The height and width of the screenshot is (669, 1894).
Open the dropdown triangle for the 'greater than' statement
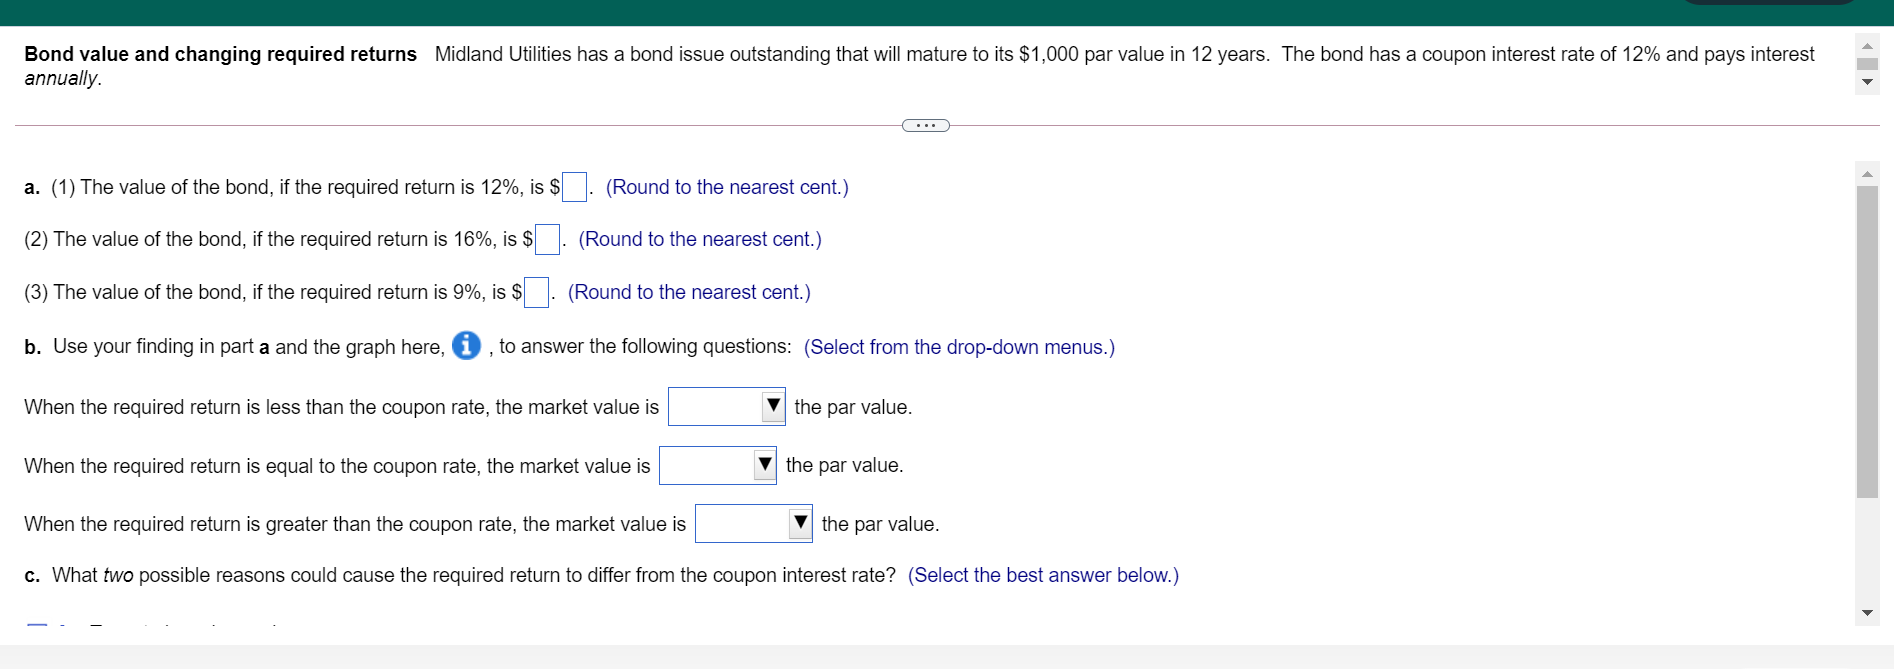pyautogui.click(x=800, y=522)
